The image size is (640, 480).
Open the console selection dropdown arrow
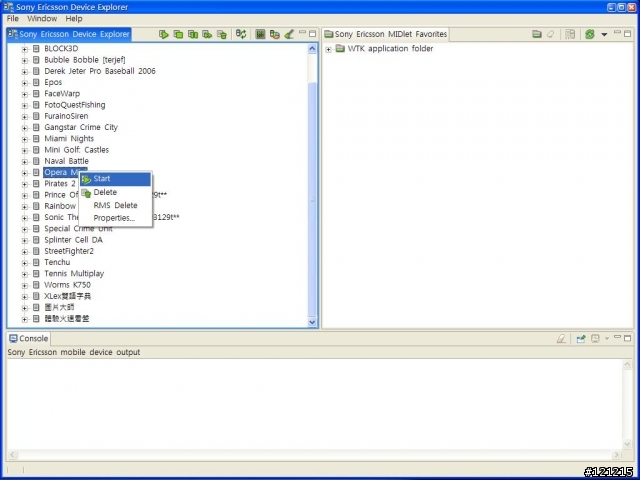pos(607,338)
